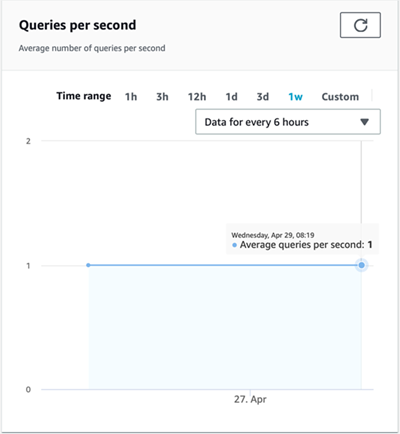Click the refresh icon button
The height and width of the screenshot is (434, 400).
pyautogui.click(x=360, y=25)
